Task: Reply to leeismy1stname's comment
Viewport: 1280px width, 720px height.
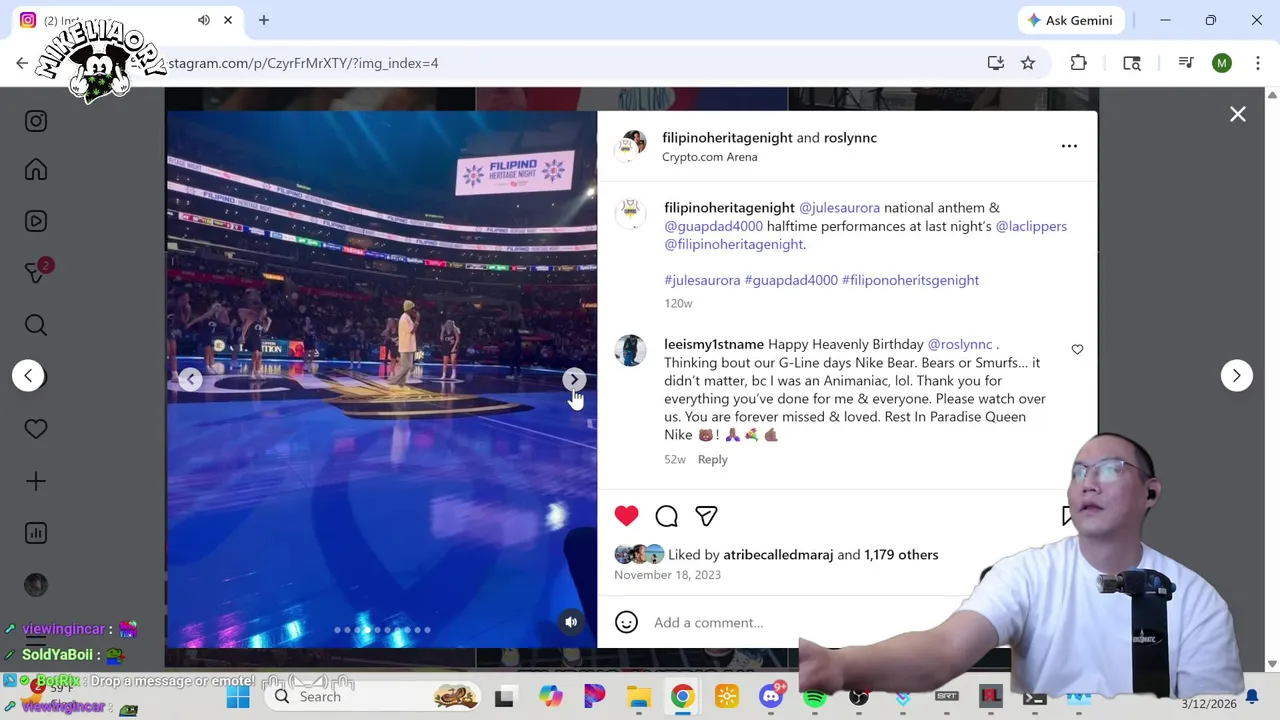Action: pyautogui.click(x=712, y=459)
